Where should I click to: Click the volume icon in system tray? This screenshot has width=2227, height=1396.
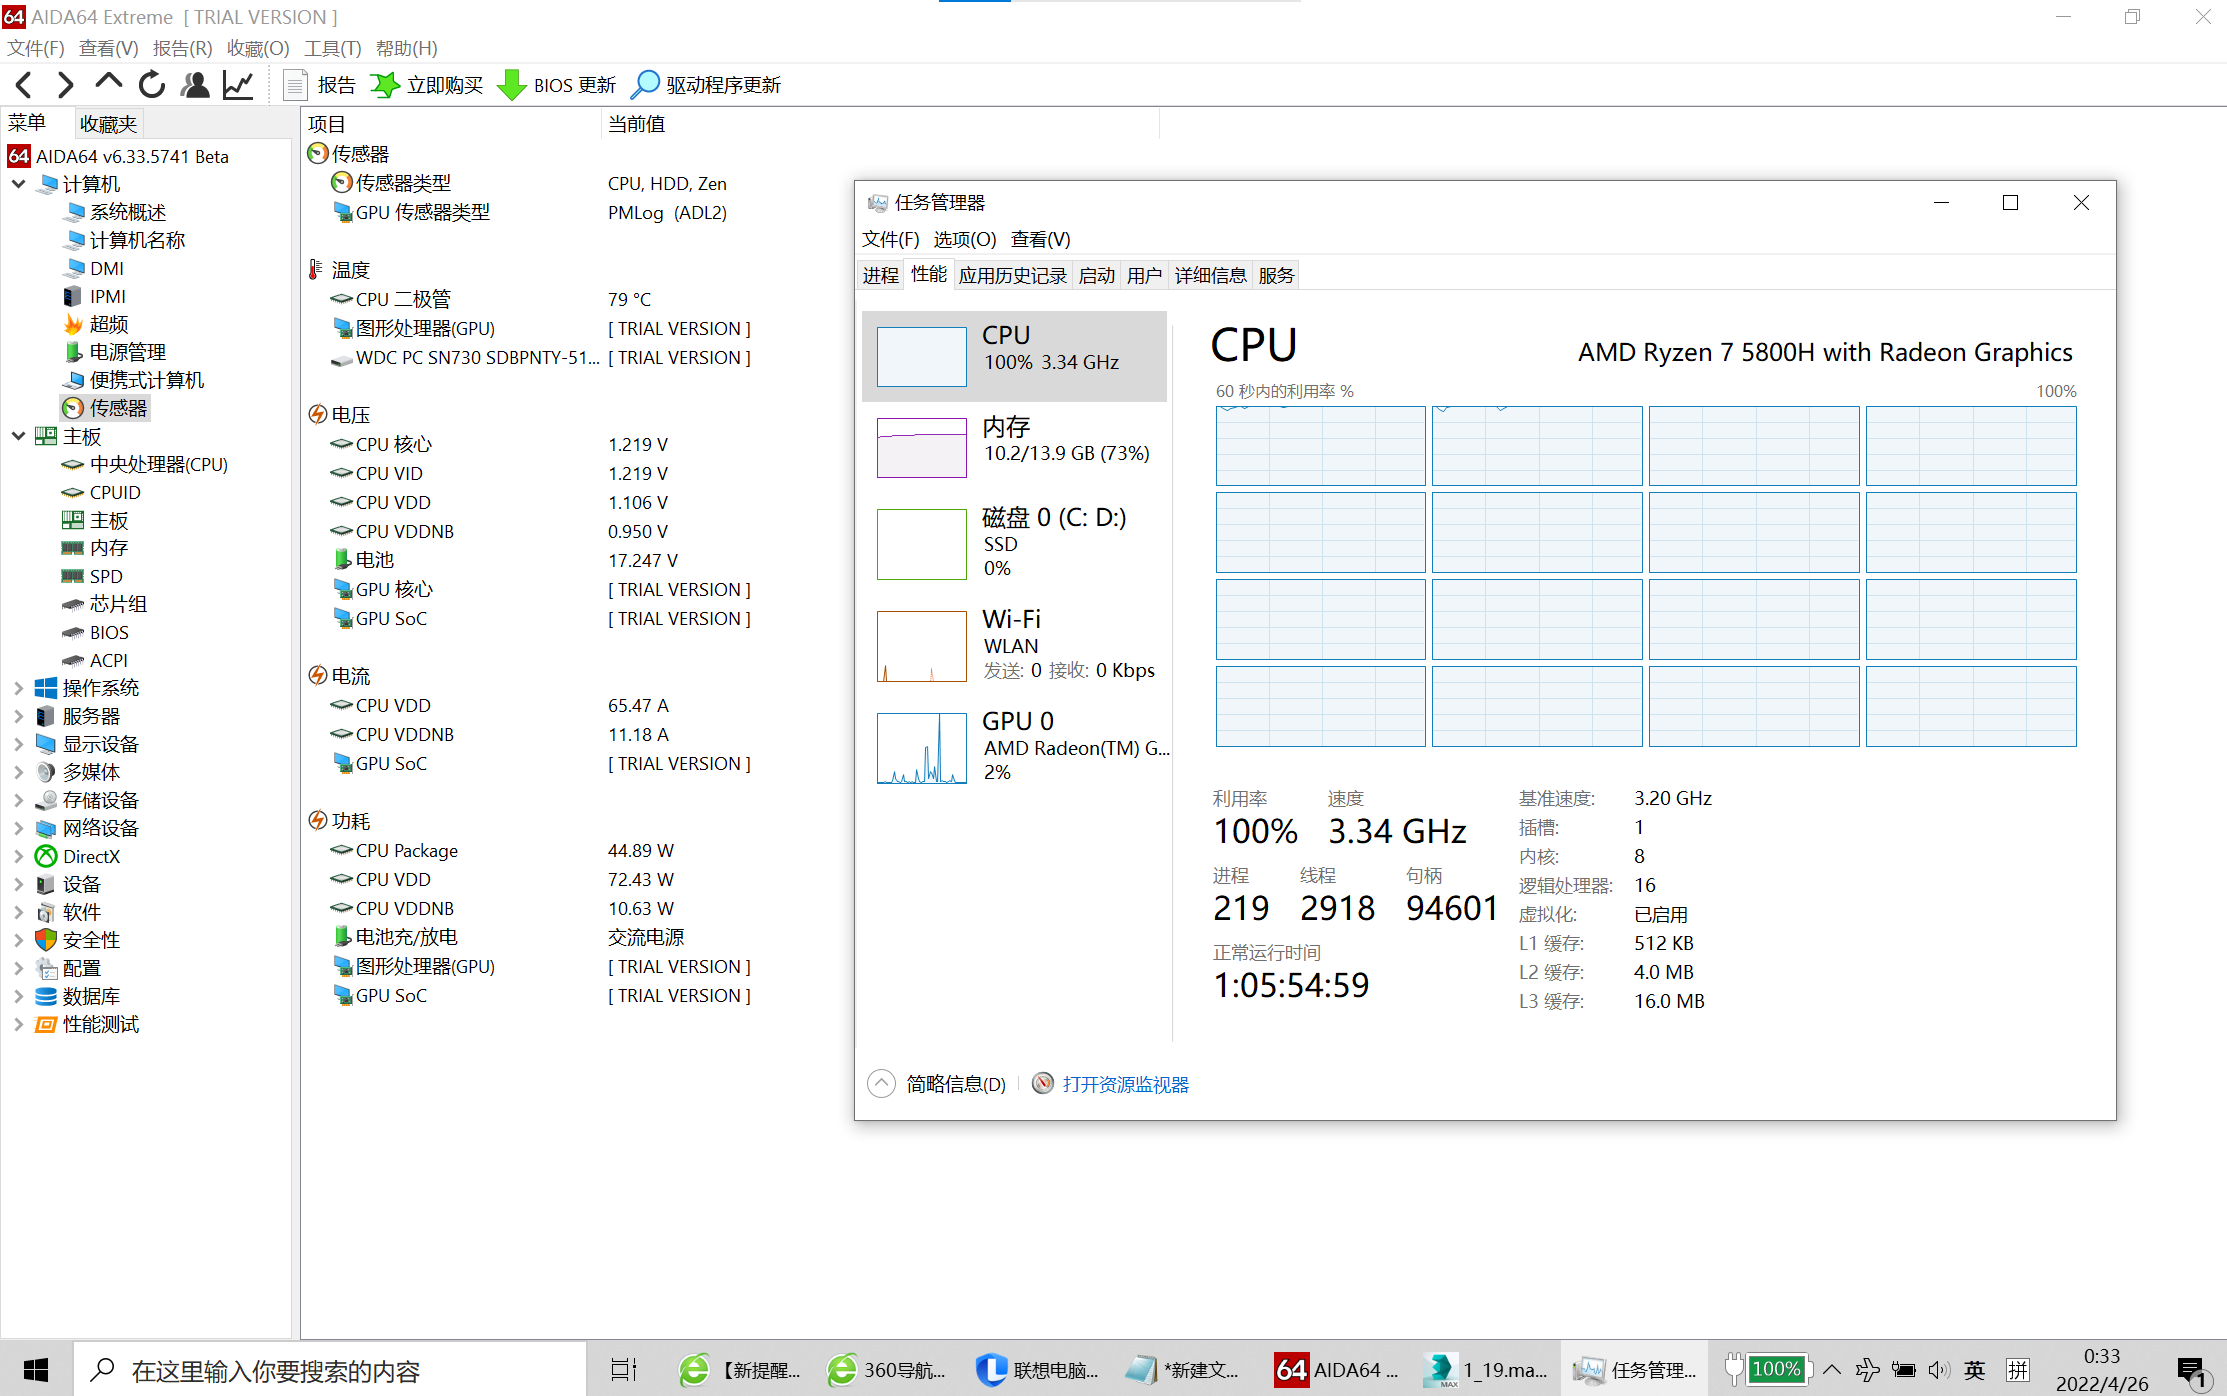click(x=1939, y=1369)
